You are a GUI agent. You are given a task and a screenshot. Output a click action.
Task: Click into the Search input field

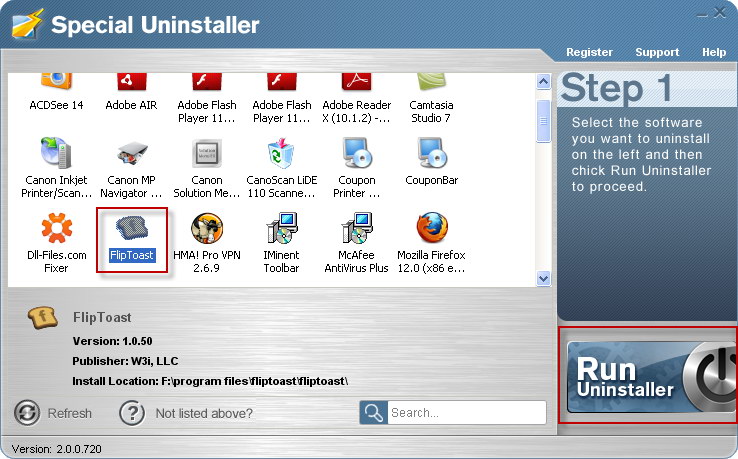click(467, 413)
